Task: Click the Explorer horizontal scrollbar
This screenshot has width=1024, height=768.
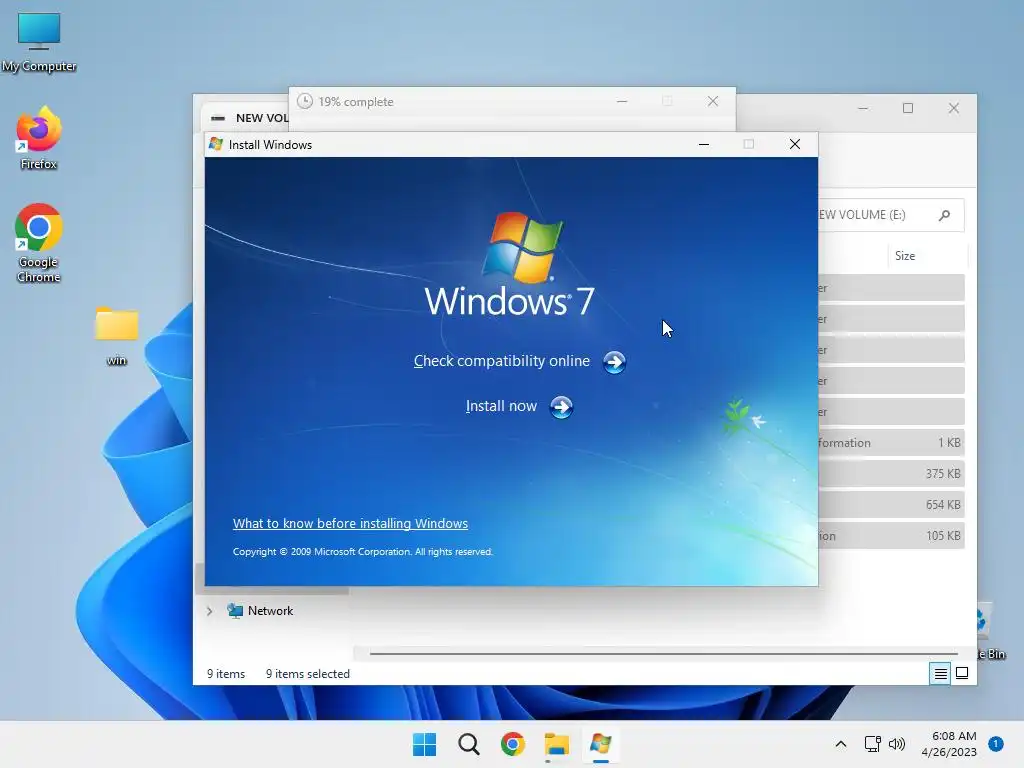Action: [x=664, y=653]
